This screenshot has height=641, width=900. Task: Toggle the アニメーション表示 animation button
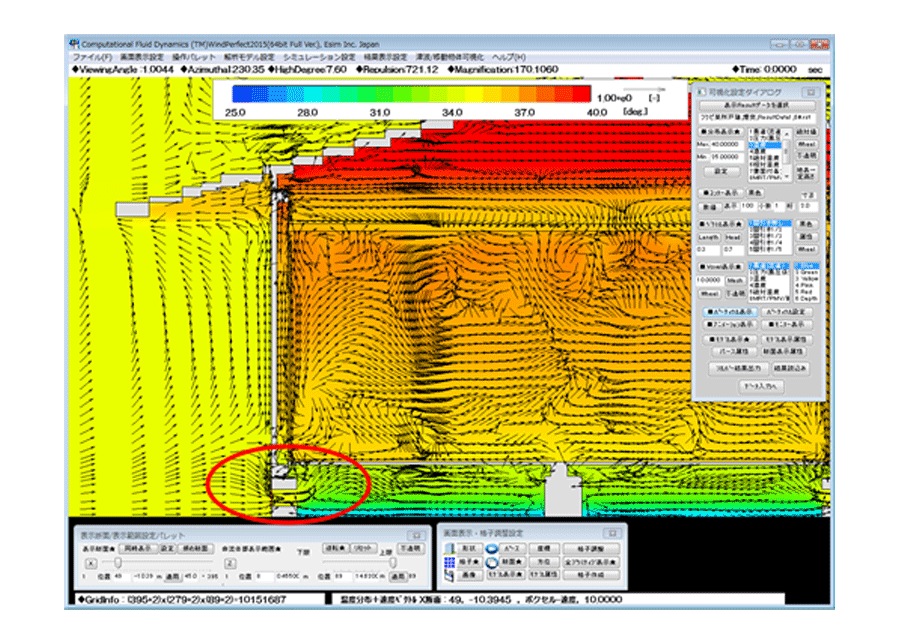(x=730, y=324)
